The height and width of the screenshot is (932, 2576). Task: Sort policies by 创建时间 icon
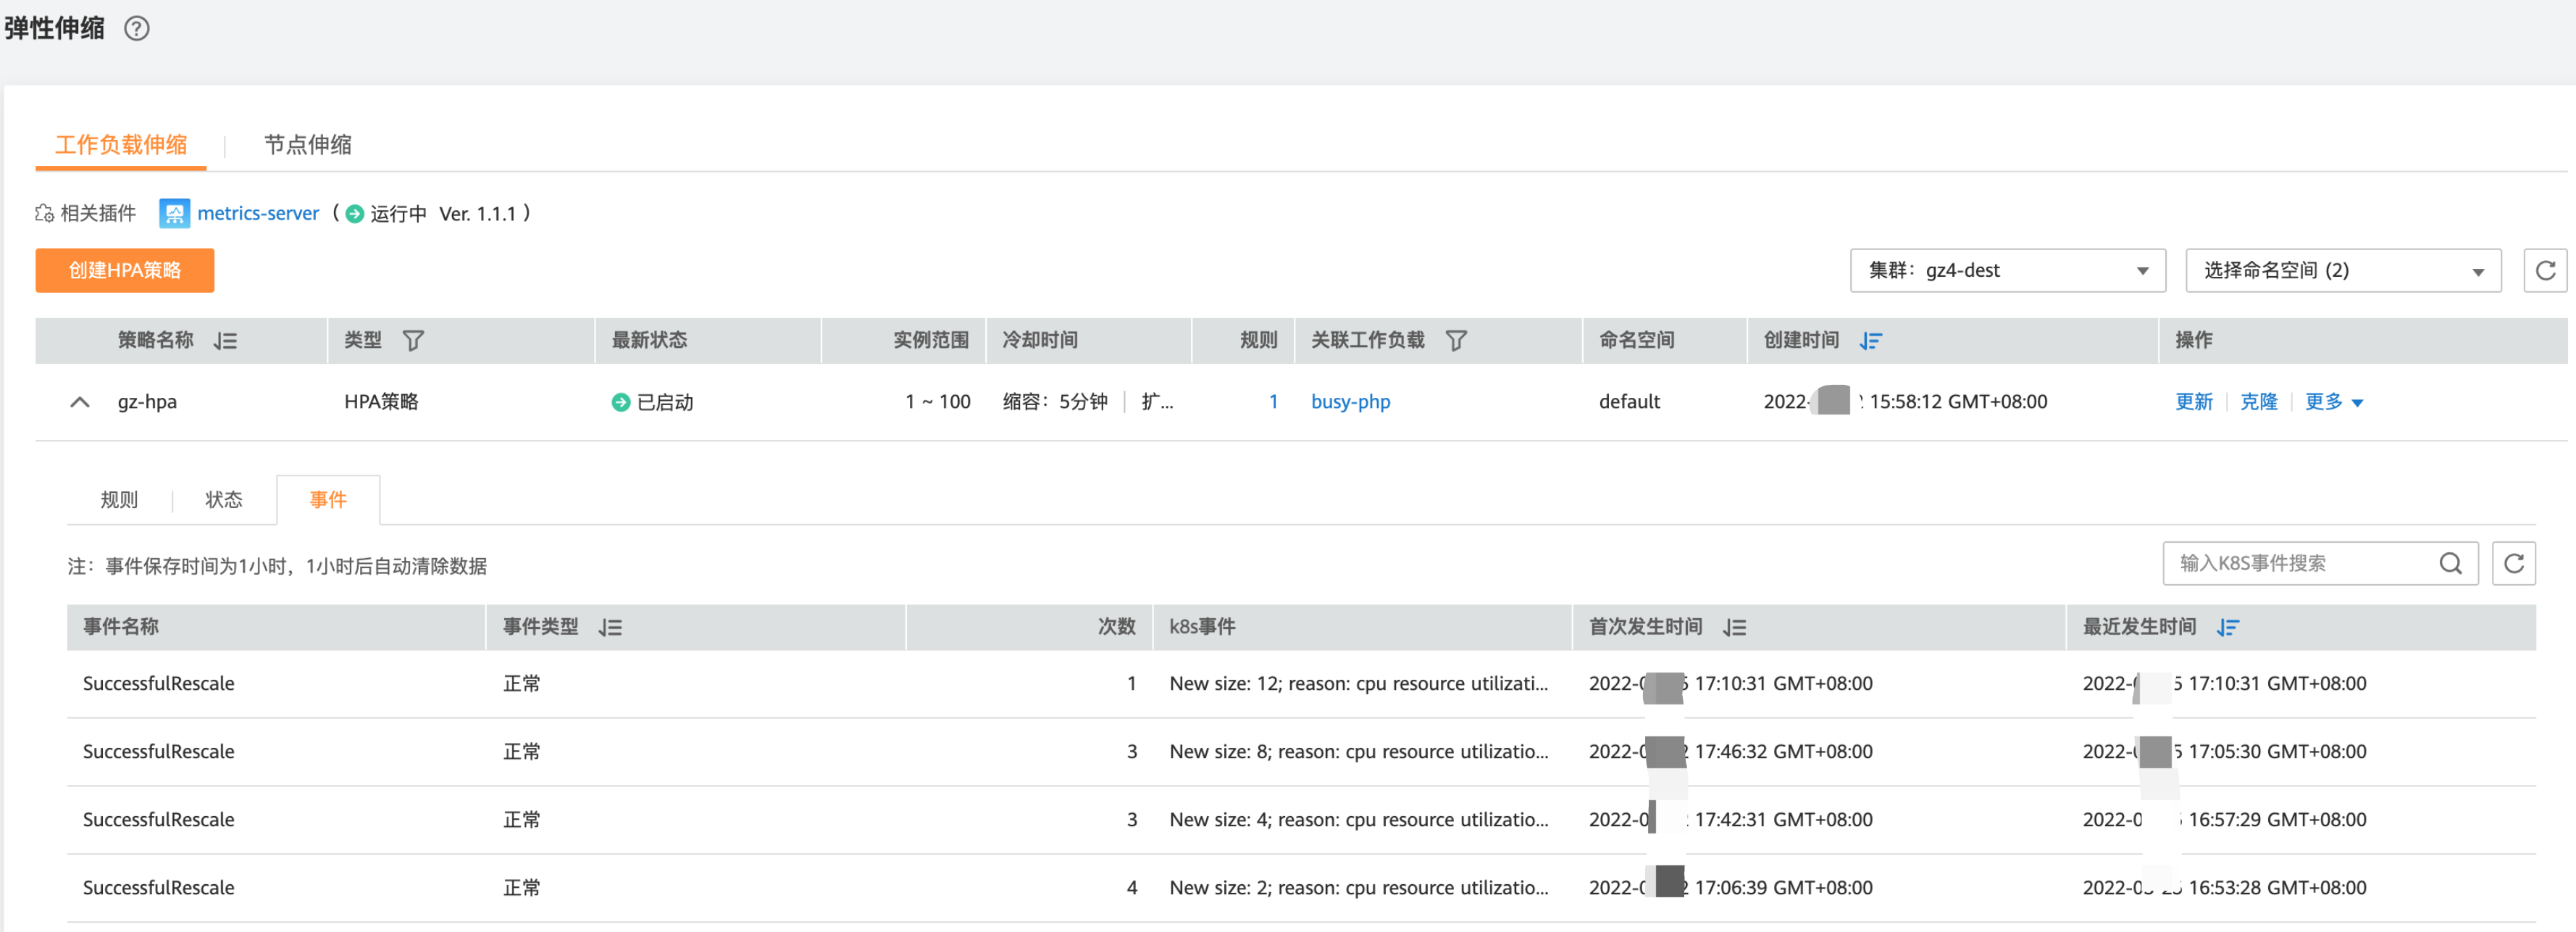click(x=1870, y=341)
